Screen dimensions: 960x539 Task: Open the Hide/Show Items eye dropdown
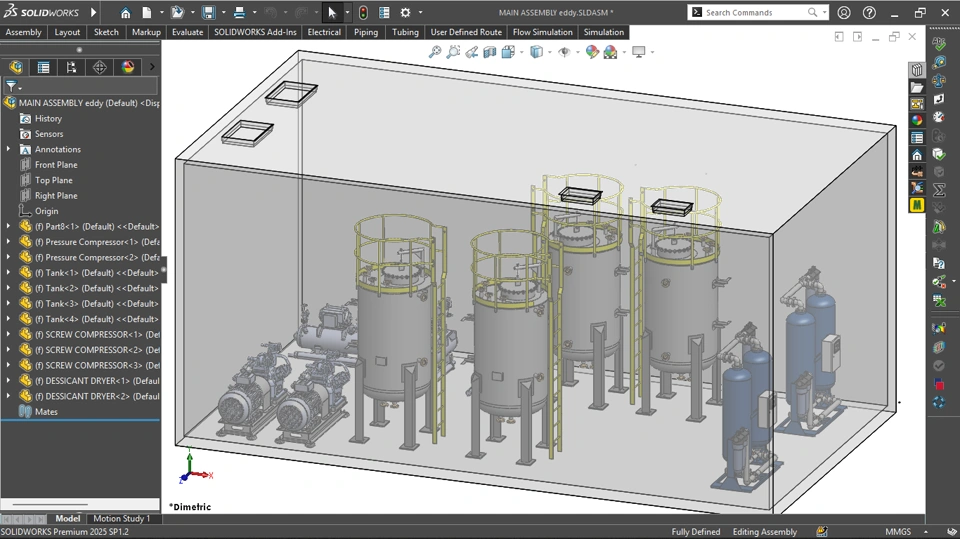point(576,52)
